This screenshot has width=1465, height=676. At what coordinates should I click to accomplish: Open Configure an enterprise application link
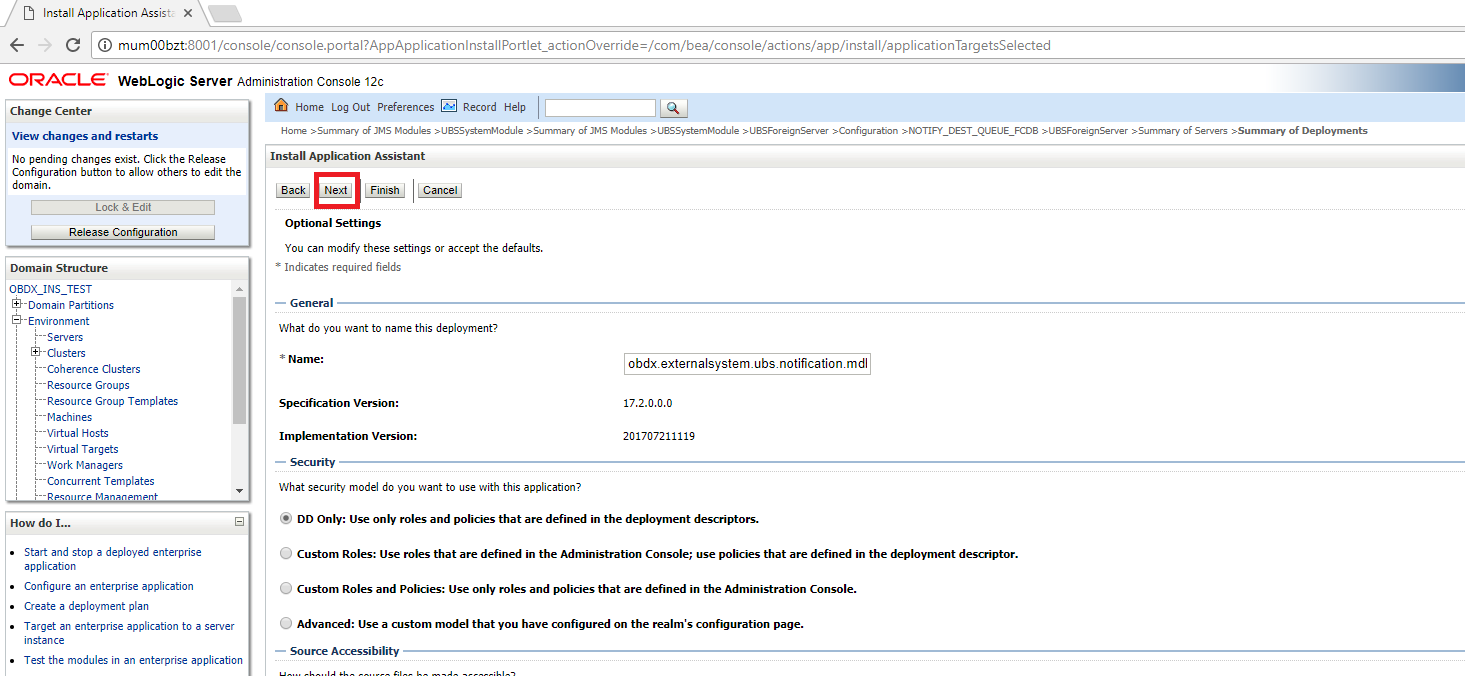click(109, 586)
